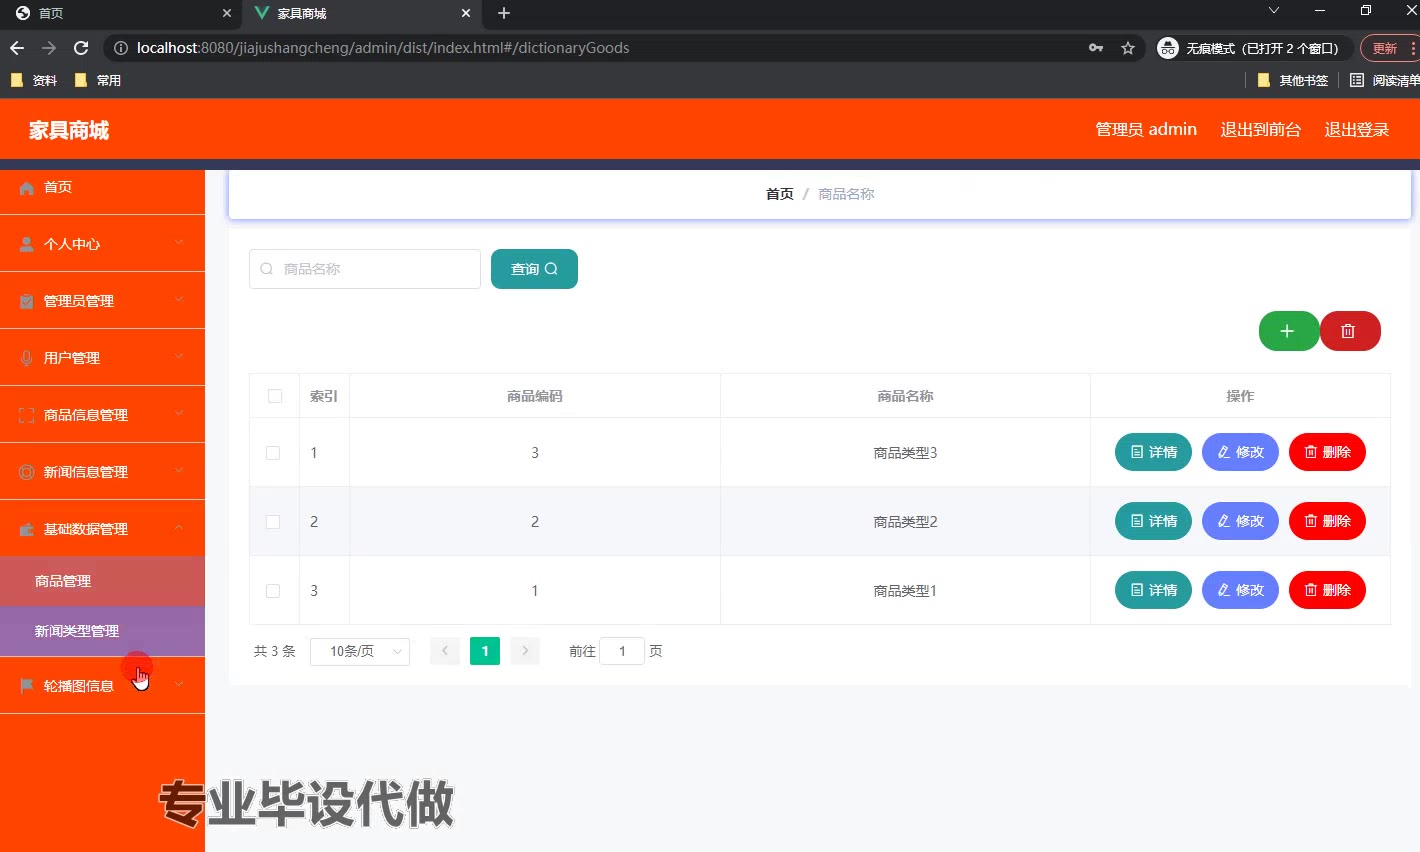Screen dimensions: 1420x852
Task: Open 详情 for 商品类型3
Action: [x=1153, y=452]
